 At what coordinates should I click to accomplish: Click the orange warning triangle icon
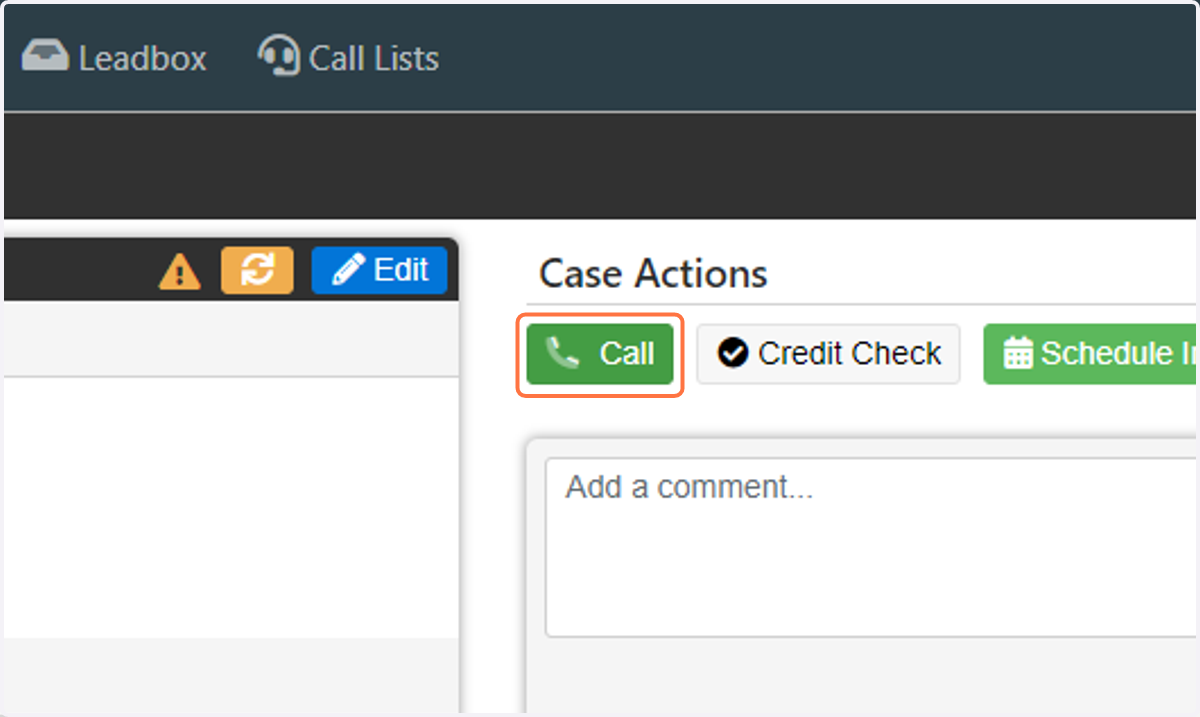180,271
